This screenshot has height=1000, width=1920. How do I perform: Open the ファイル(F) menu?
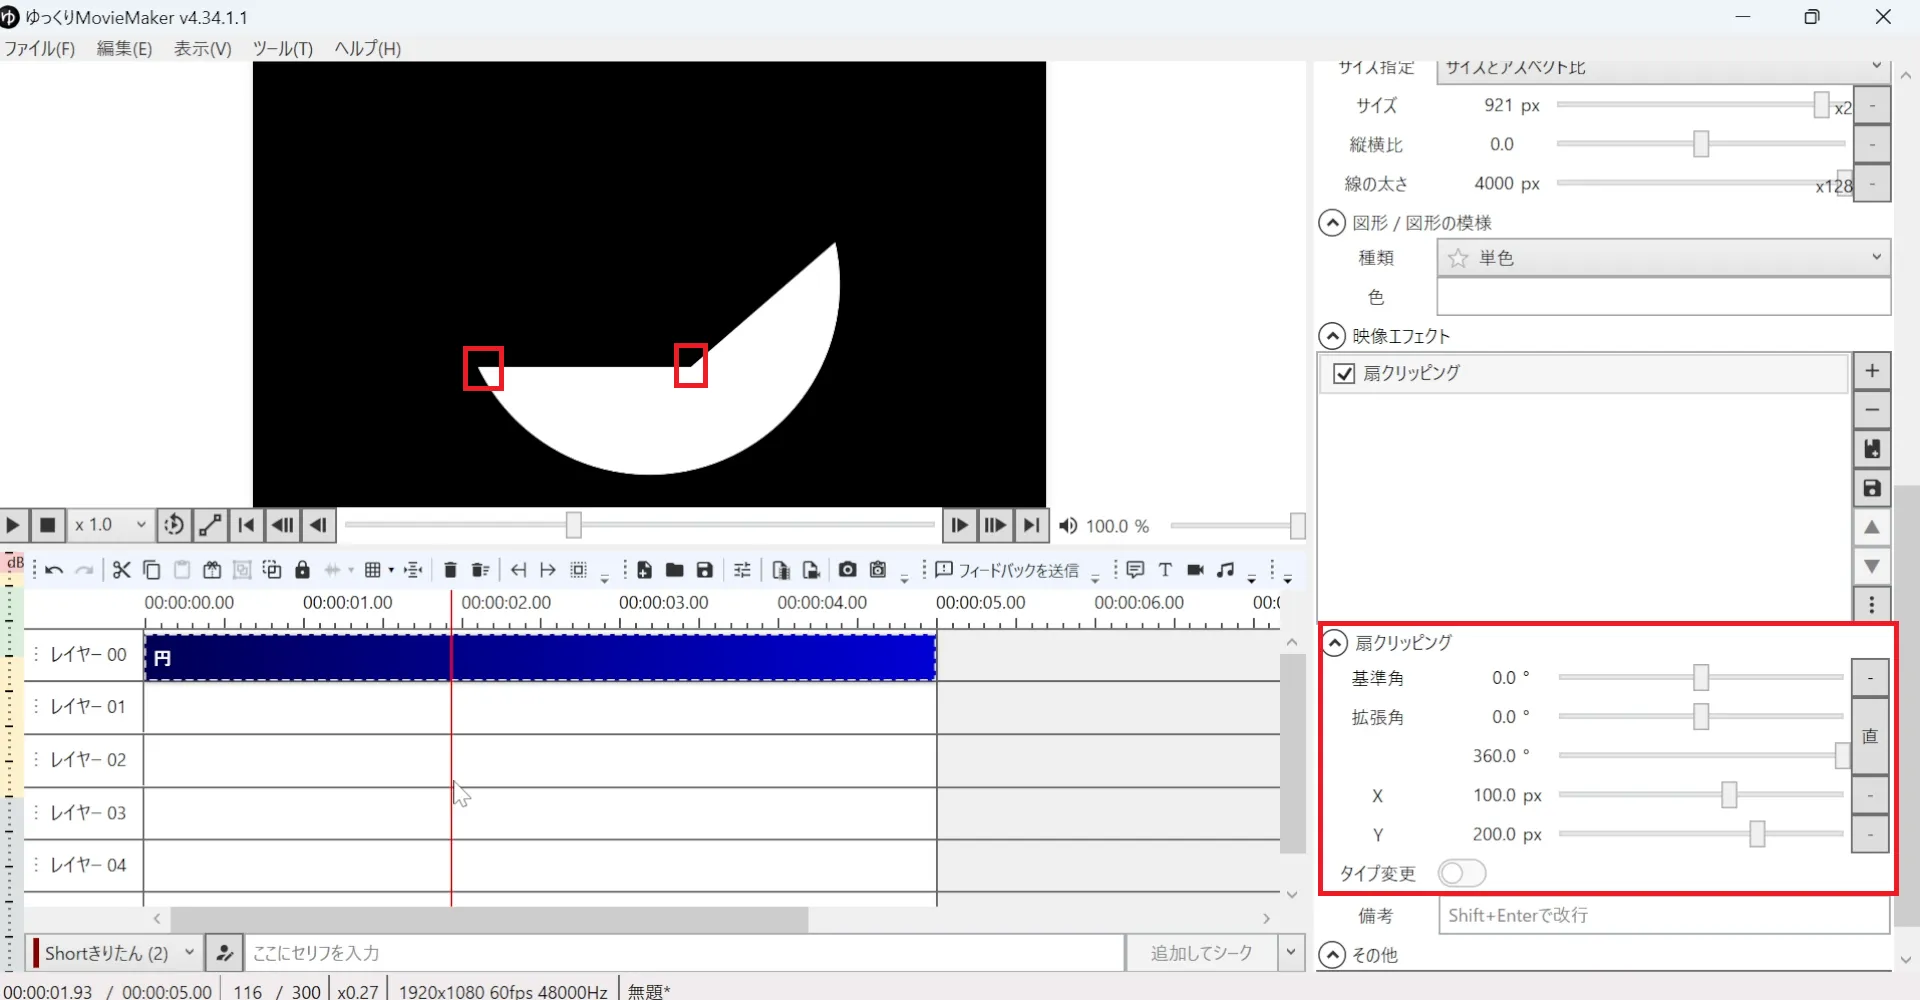tap(39, 48)
